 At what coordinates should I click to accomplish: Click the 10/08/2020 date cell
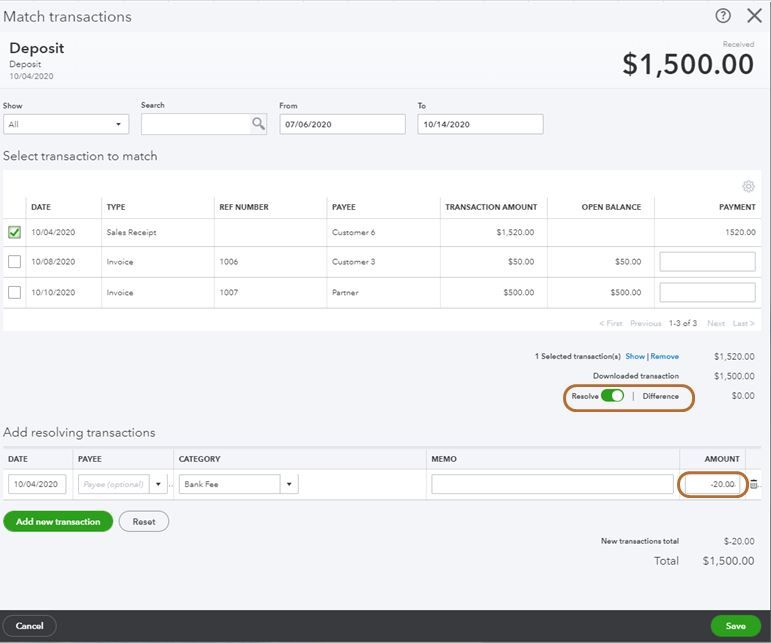point(53,262)
